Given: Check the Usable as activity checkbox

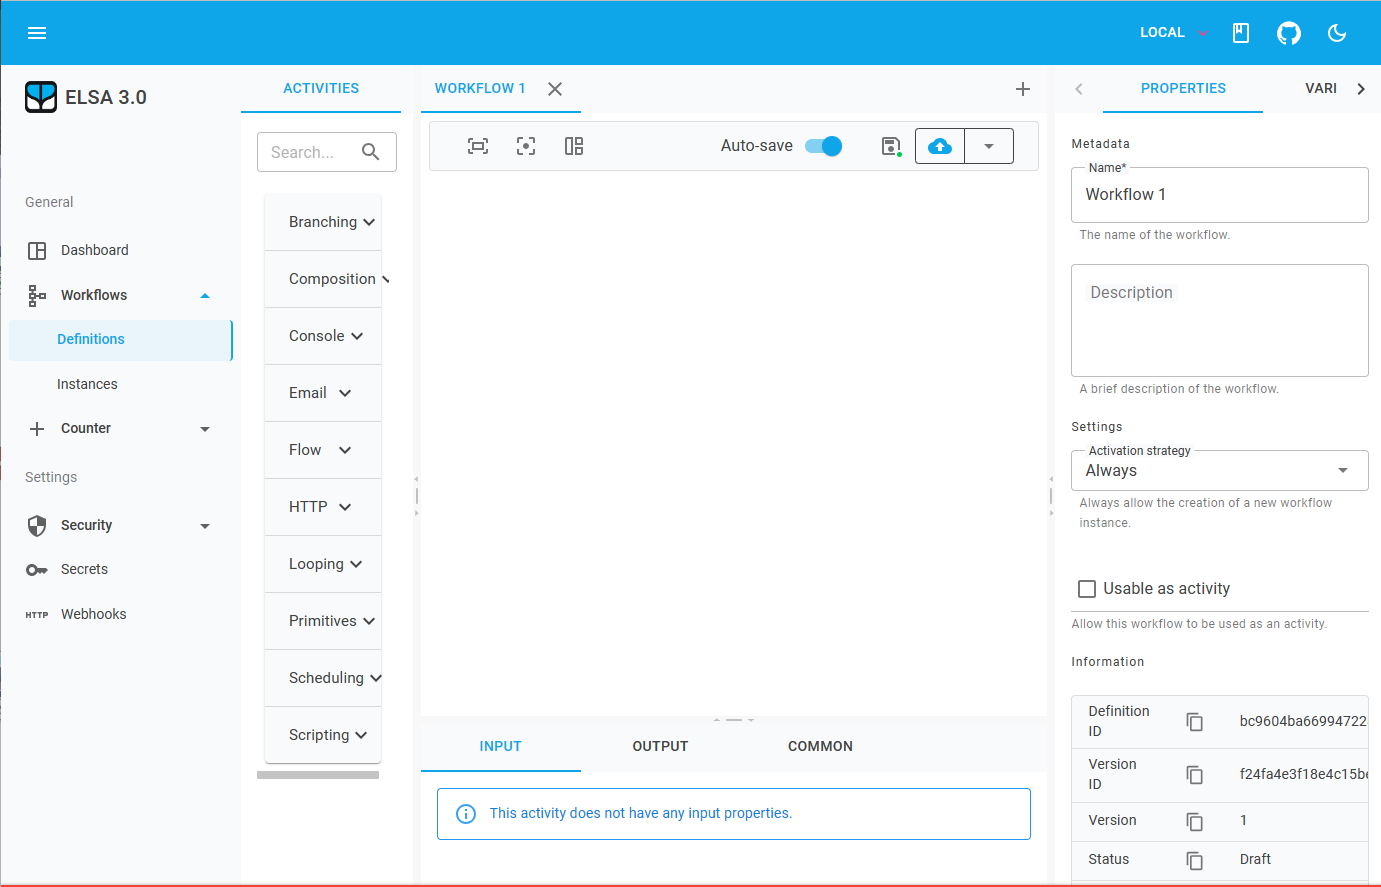Looking at the screenshot, I should point(1087,589).
